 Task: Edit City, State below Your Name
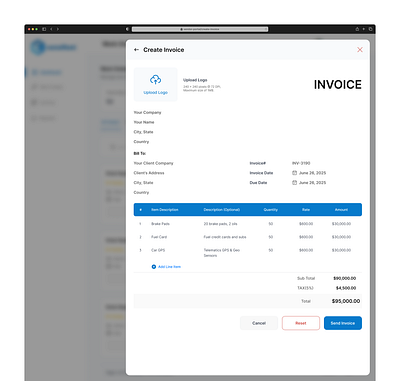pyautogui.click(x=143, y=132)
